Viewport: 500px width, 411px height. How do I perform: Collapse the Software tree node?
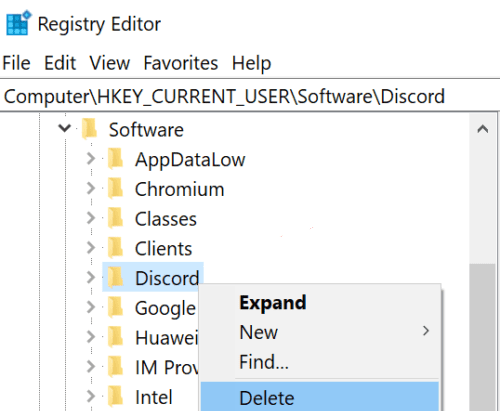point(64,128)
